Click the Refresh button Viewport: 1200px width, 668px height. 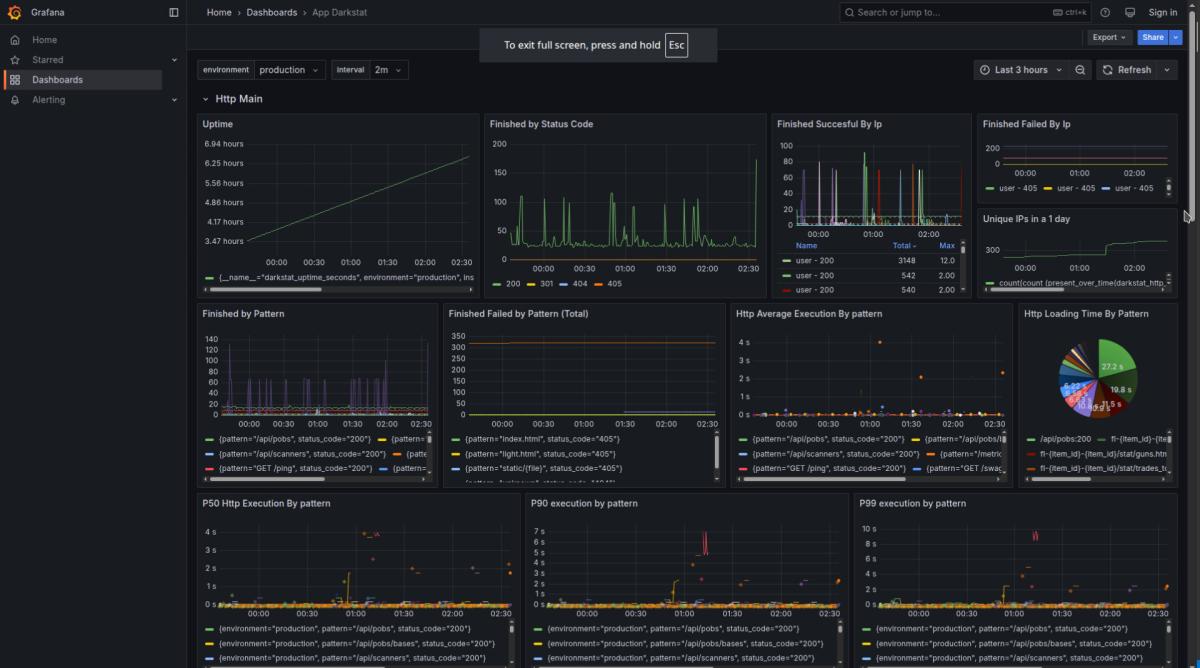tap(1127, 70)
